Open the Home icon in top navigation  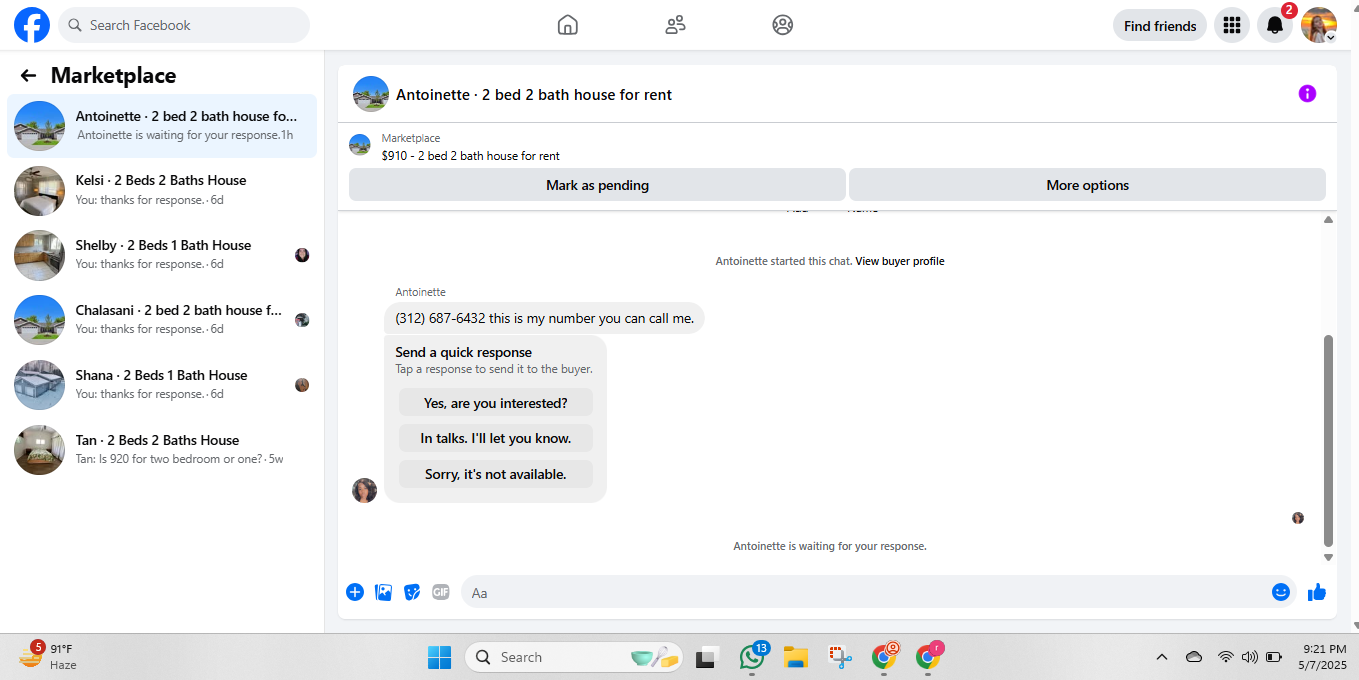[x=567, y=25]
